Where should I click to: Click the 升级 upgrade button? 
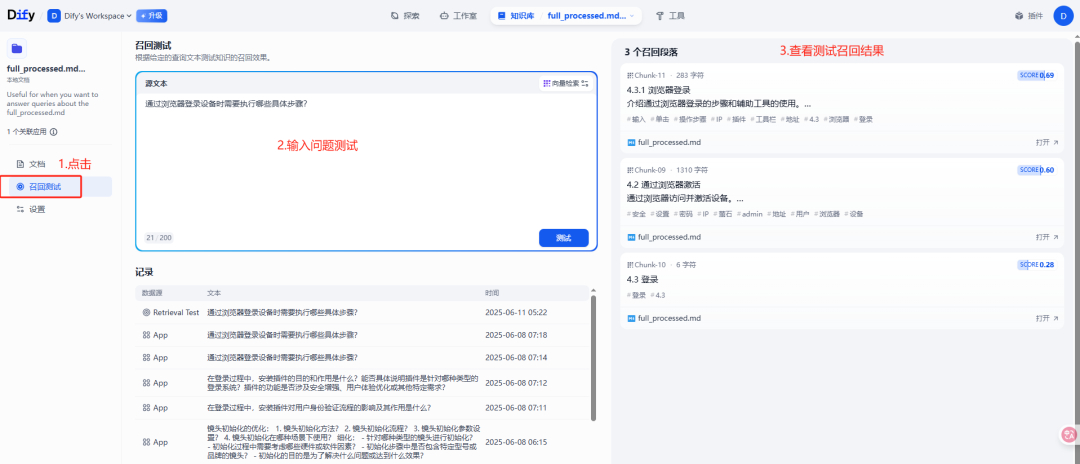click(x=152, y=16)
